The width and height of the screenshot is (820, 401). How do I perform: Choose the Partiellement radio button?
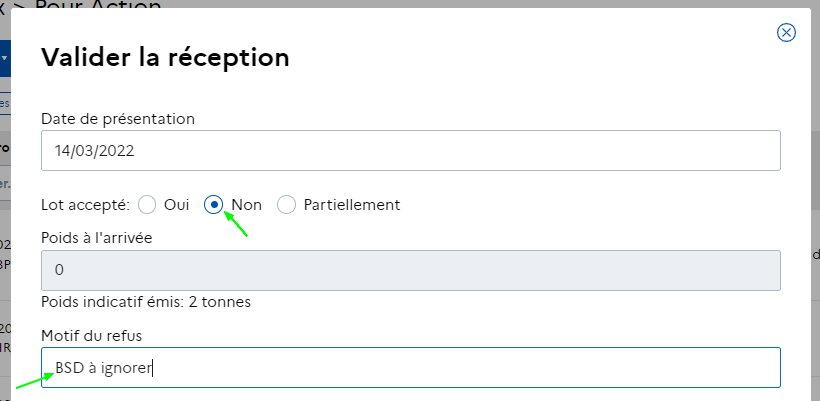coord(287,205)
